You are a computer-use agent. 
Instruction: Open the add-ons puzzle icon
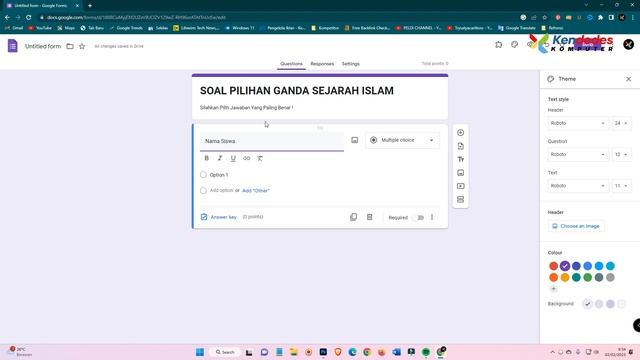point(498,44)
